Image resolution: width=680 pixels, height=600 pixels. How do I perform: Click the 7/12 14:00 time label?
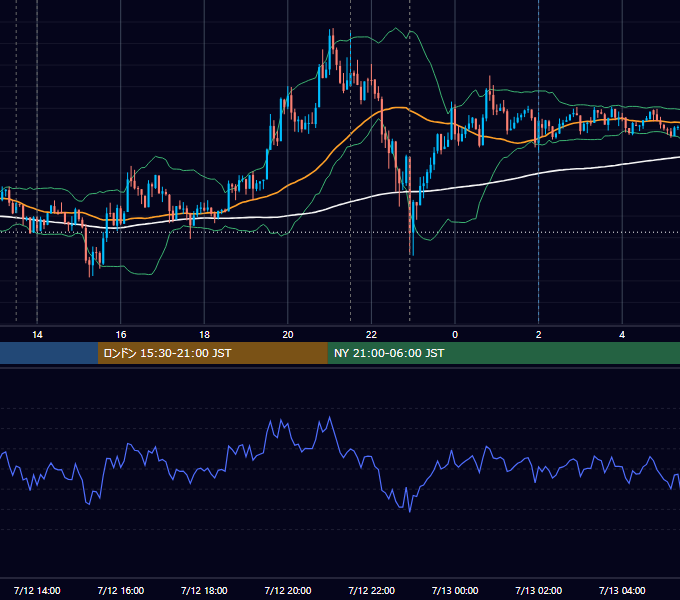point(37,590)
